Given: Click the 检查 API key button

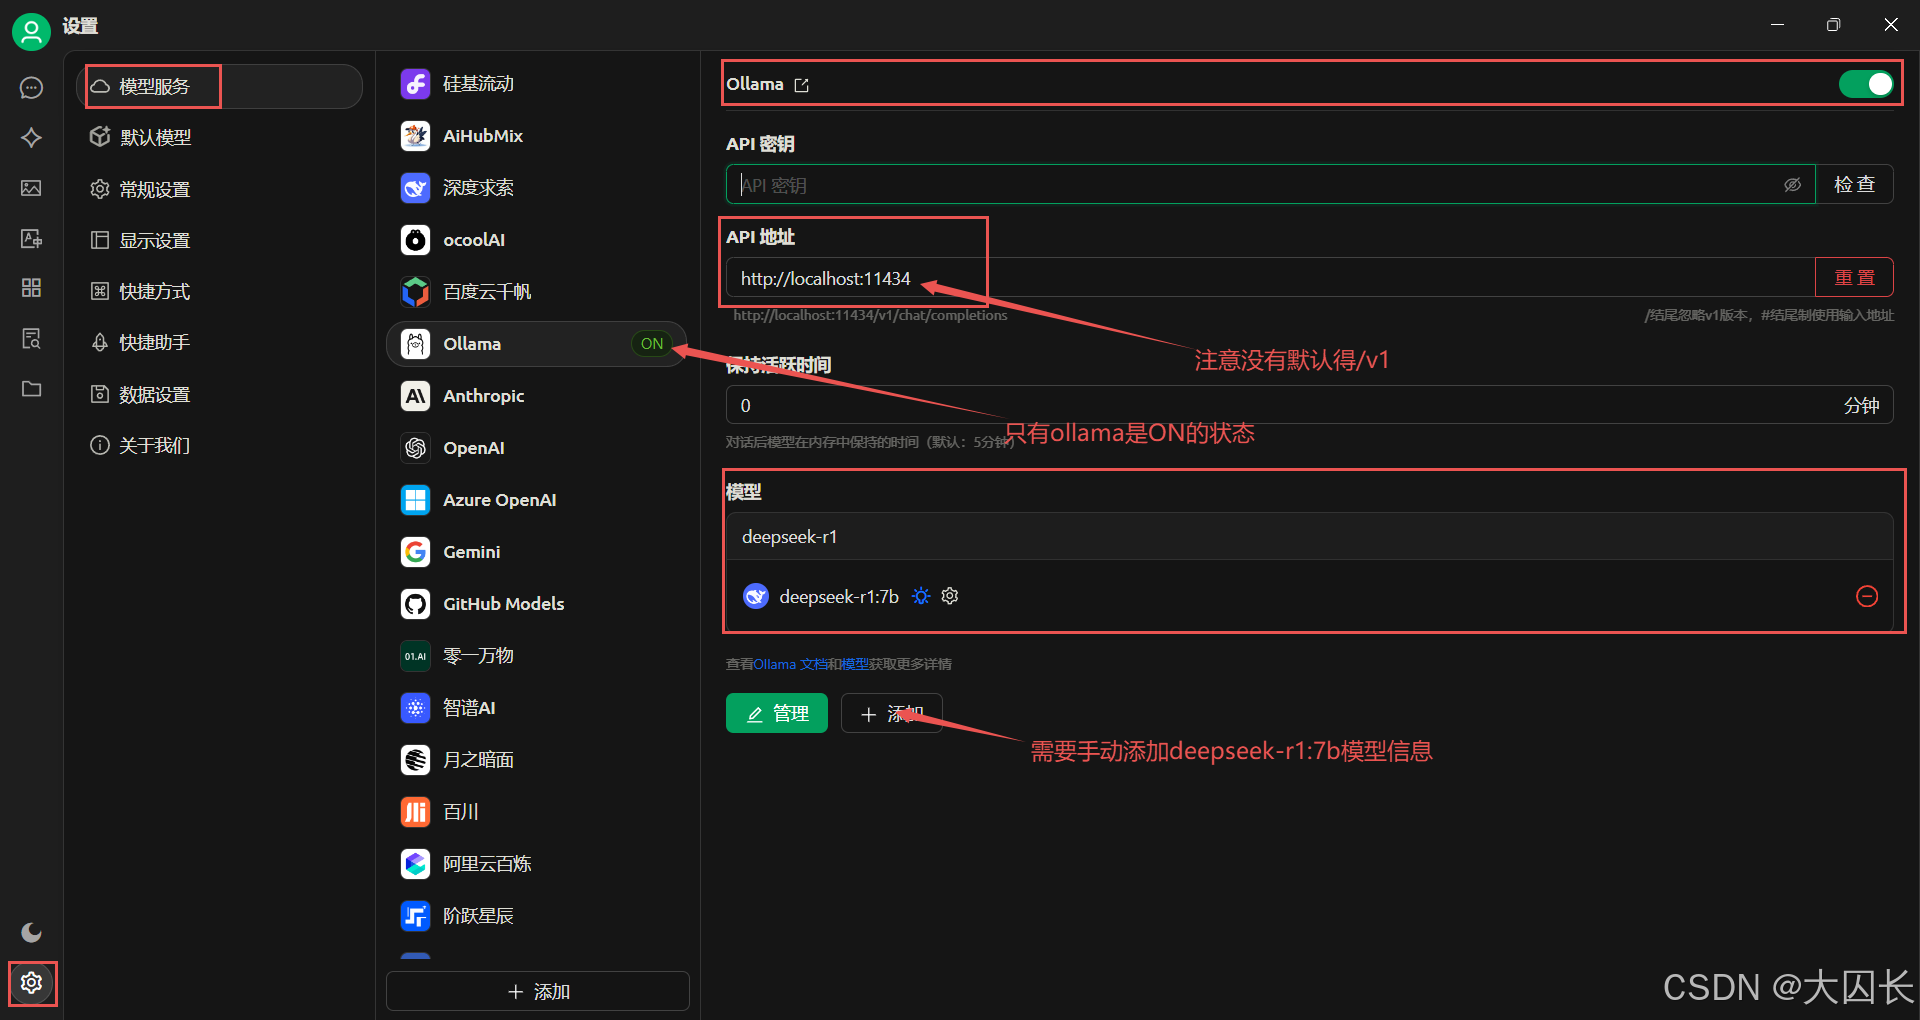Looking at the screenshot, I should point(1854,184).
